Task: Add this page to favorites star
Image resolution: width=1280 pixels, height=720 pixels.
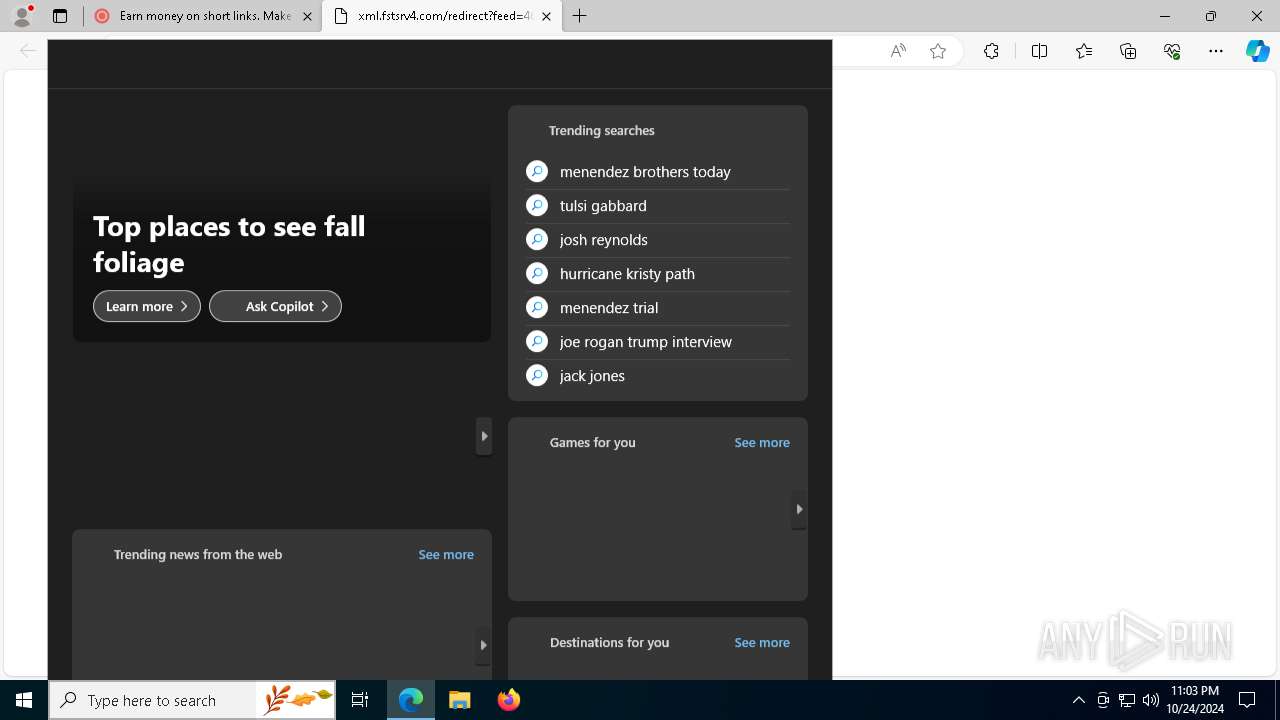Action: pos(938,51)
